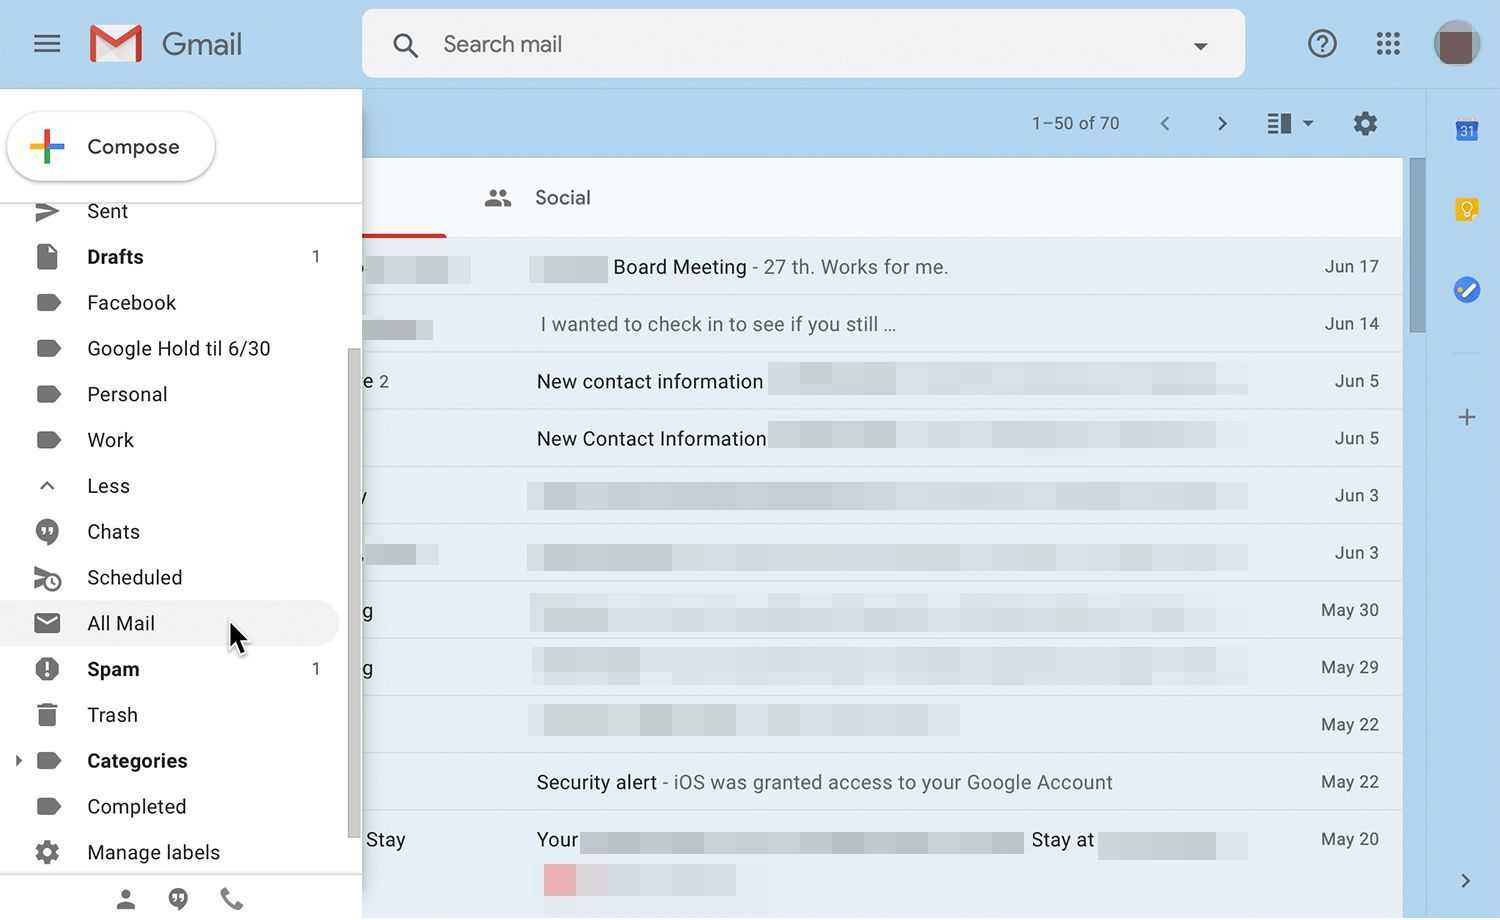Switch to the Social tab
The height and width of the screenshot is (920, 1500).
click(x=562, y=197)
